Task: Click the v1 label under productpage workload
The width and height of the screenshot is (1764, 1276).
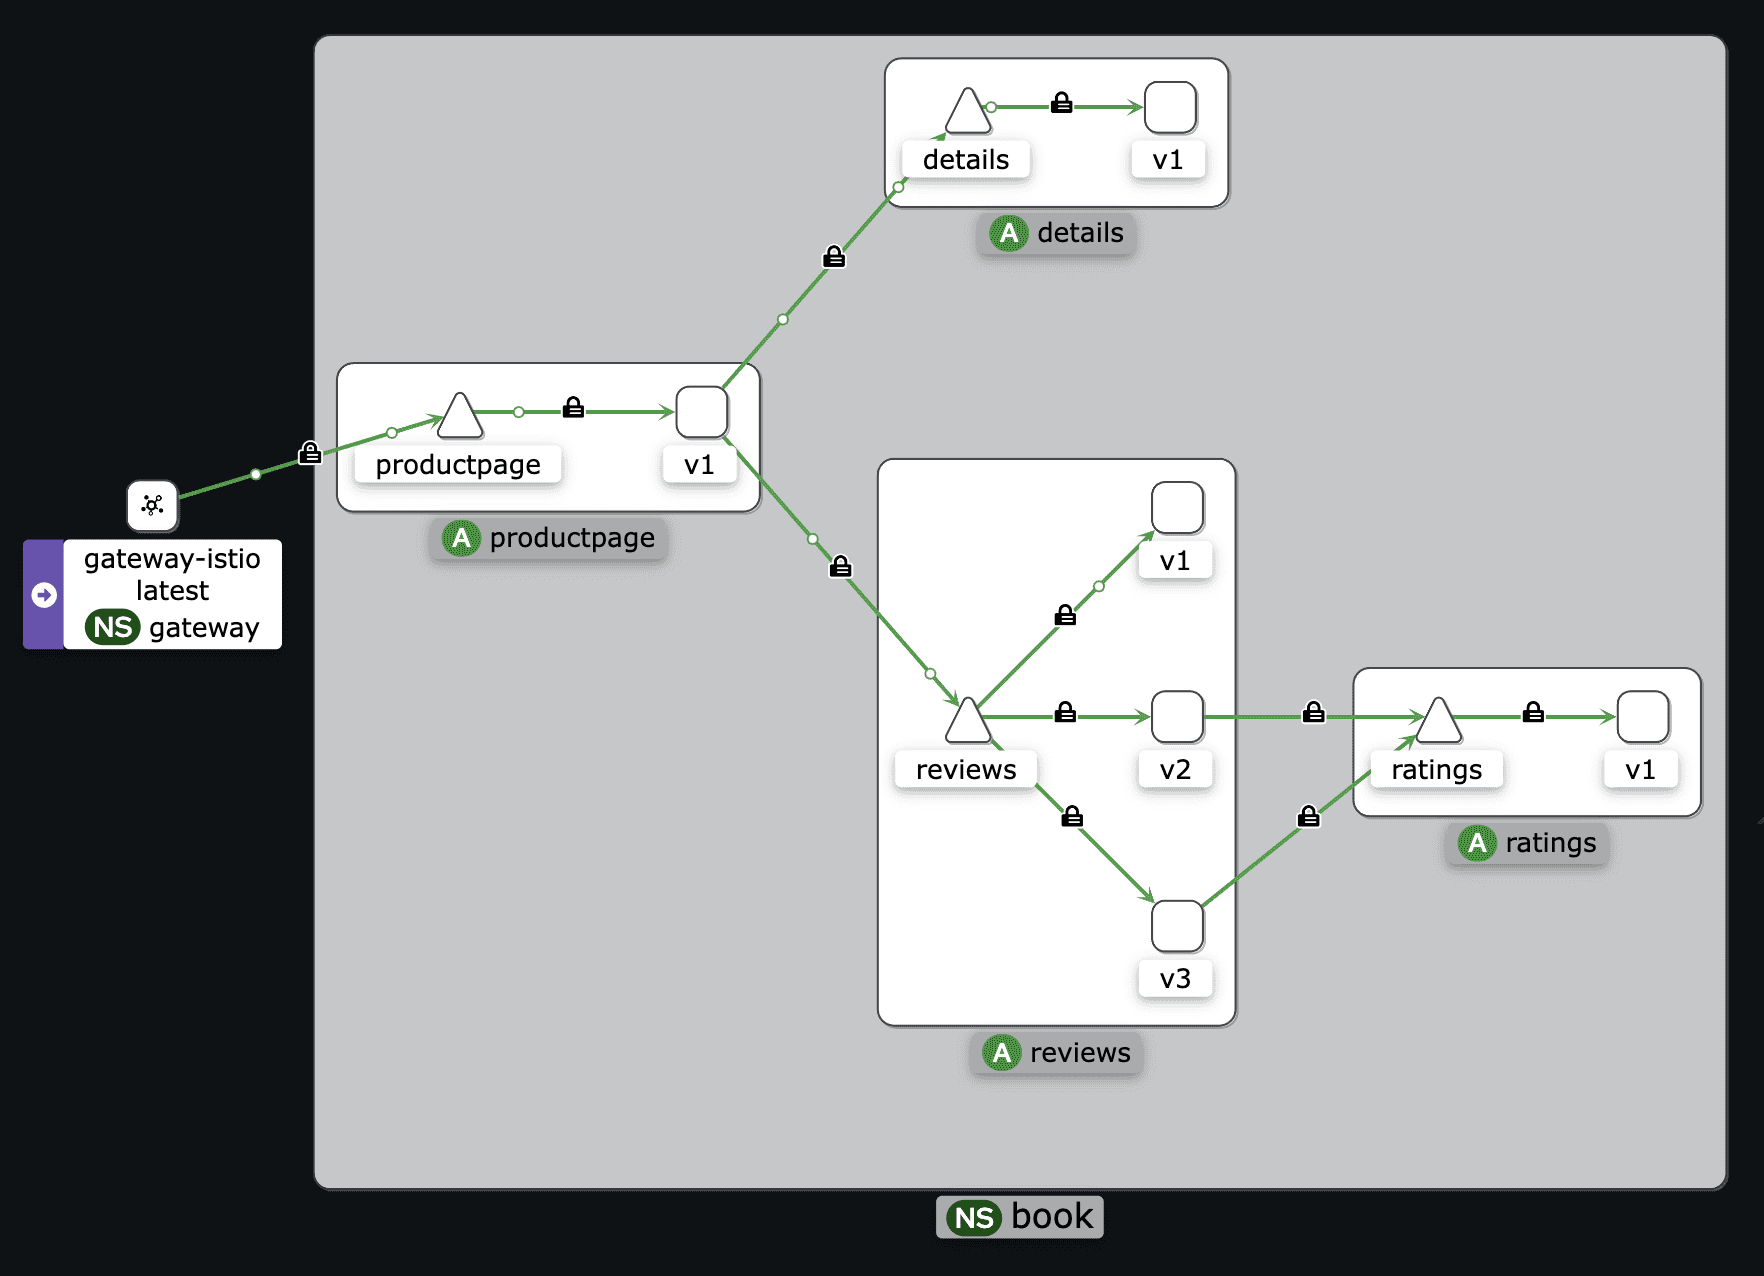Action: point(699,465)
